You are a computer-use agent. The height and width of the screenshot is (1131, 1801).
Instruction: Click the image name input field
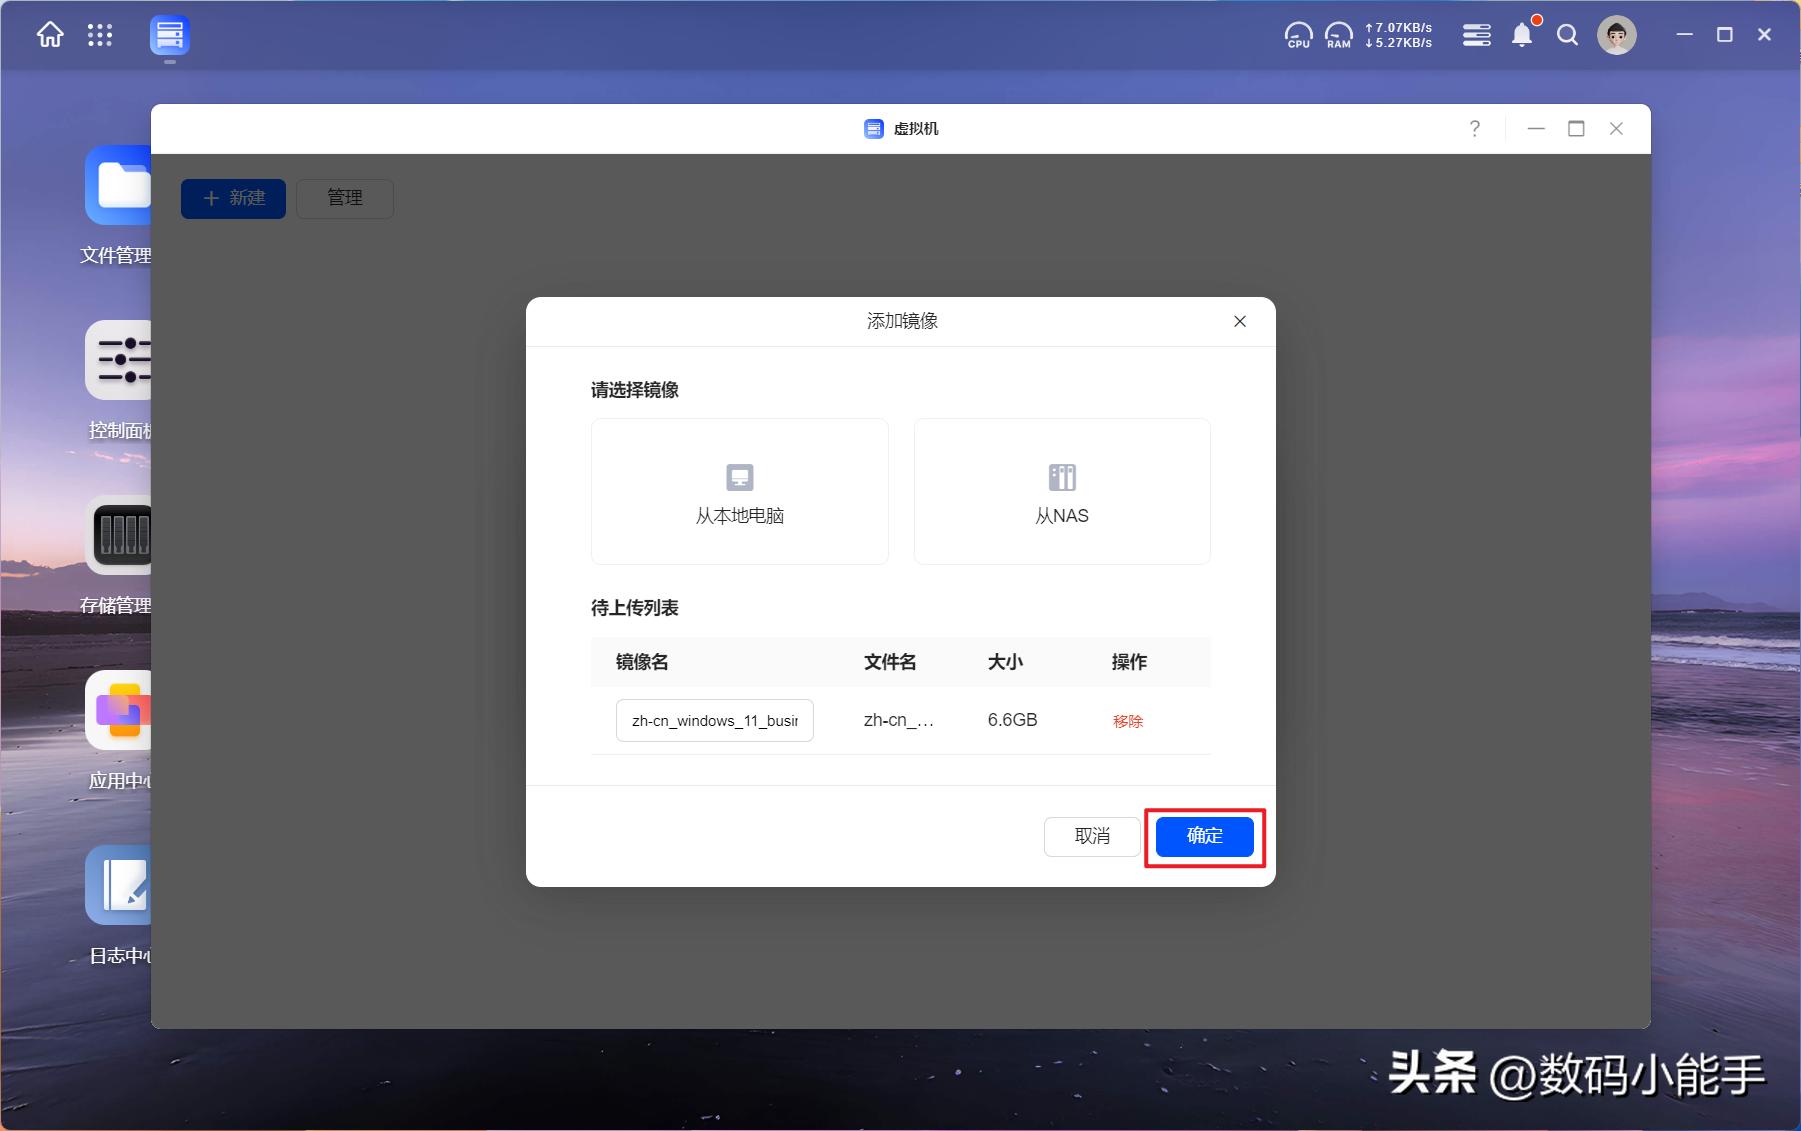[715, 720]
